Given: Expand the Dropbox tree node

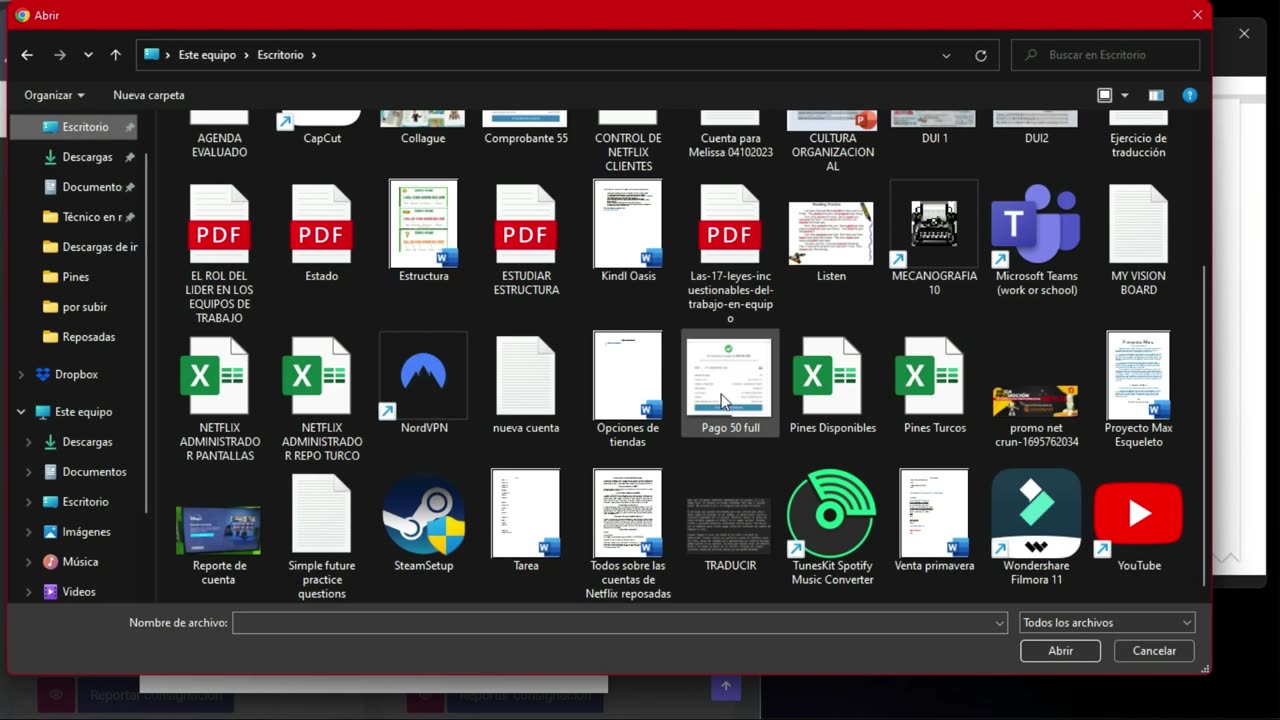Looking at the screenshot, I should coord(21,375).
